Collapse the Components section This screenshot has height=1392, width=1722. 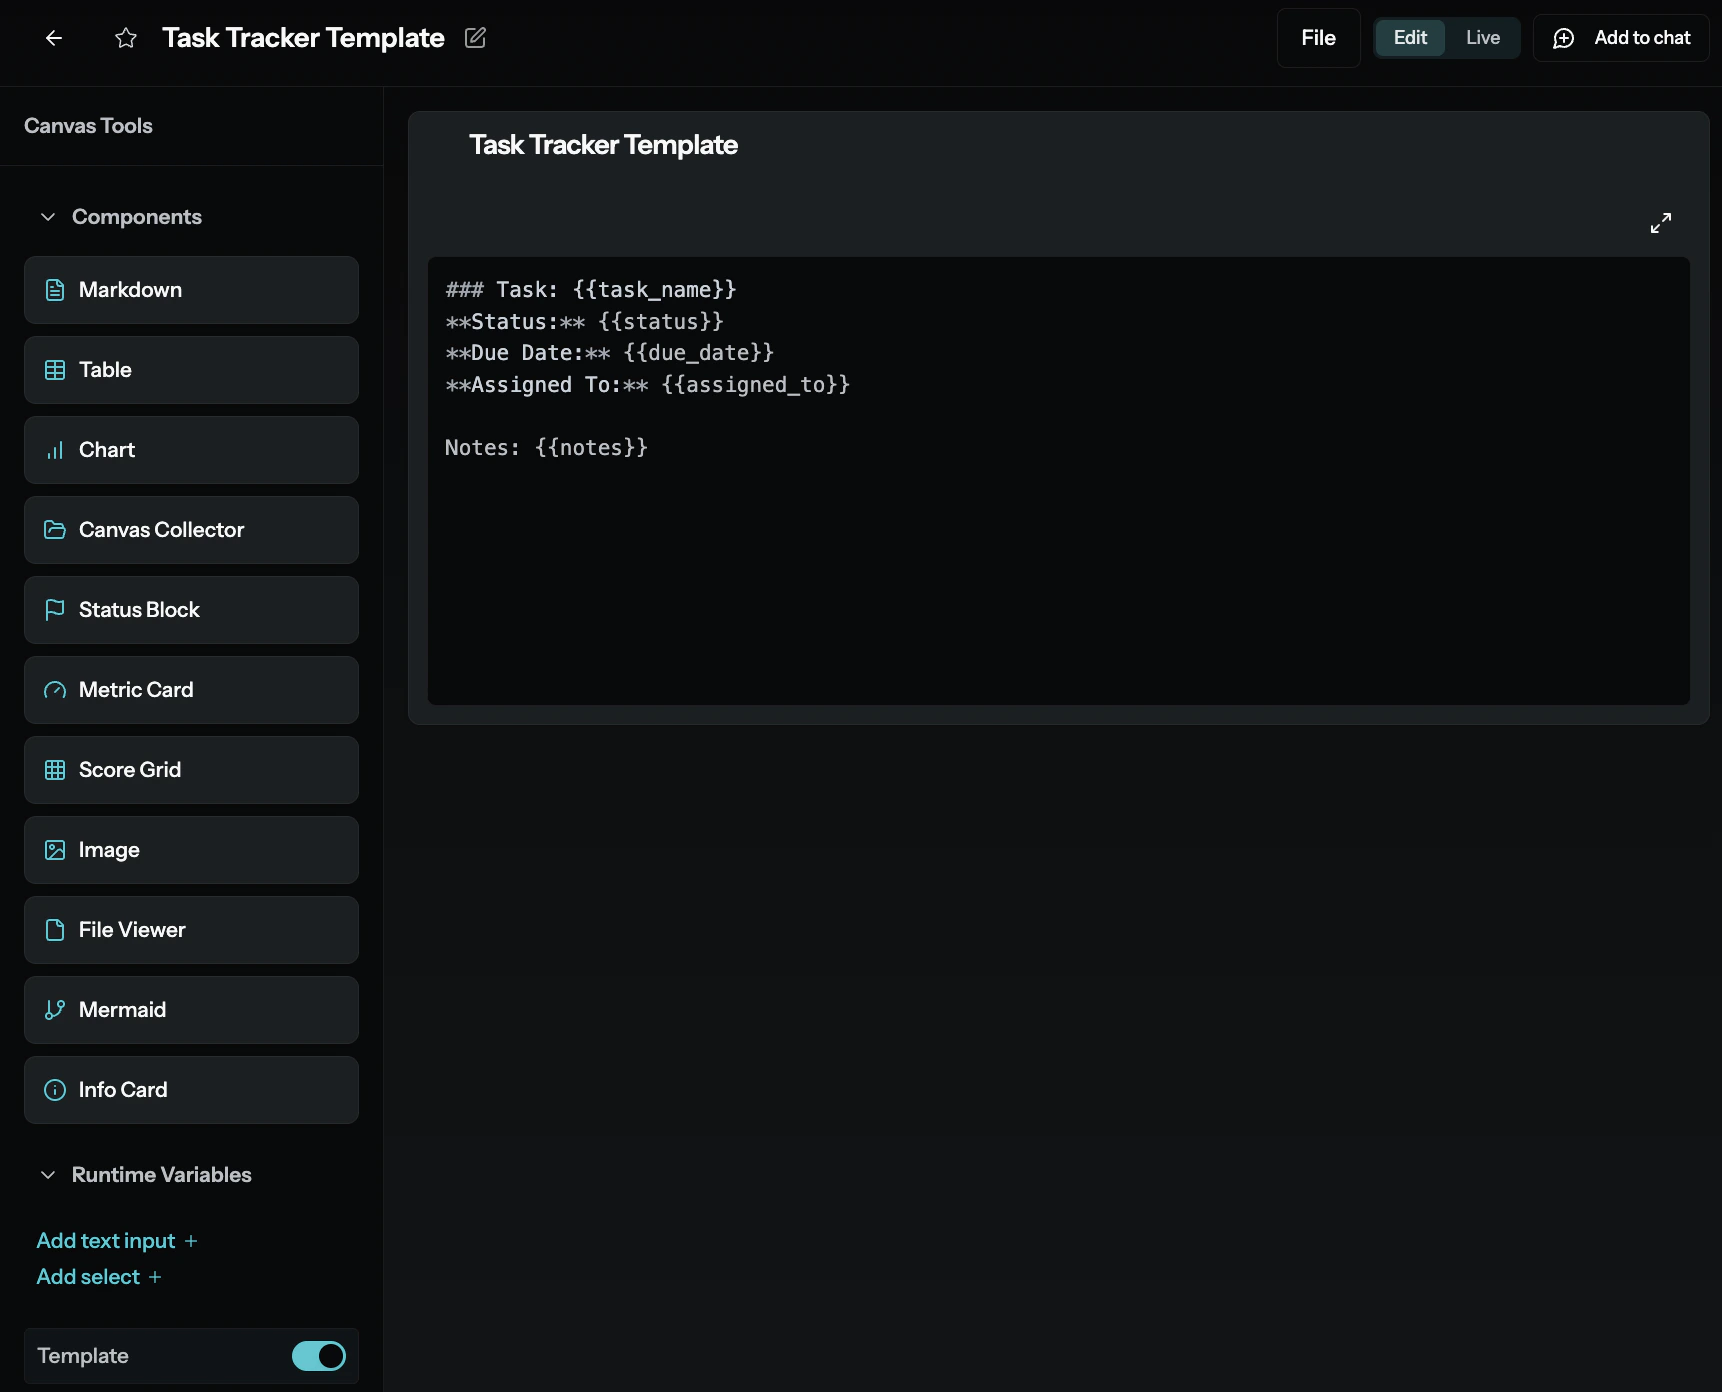pos(48,216)
